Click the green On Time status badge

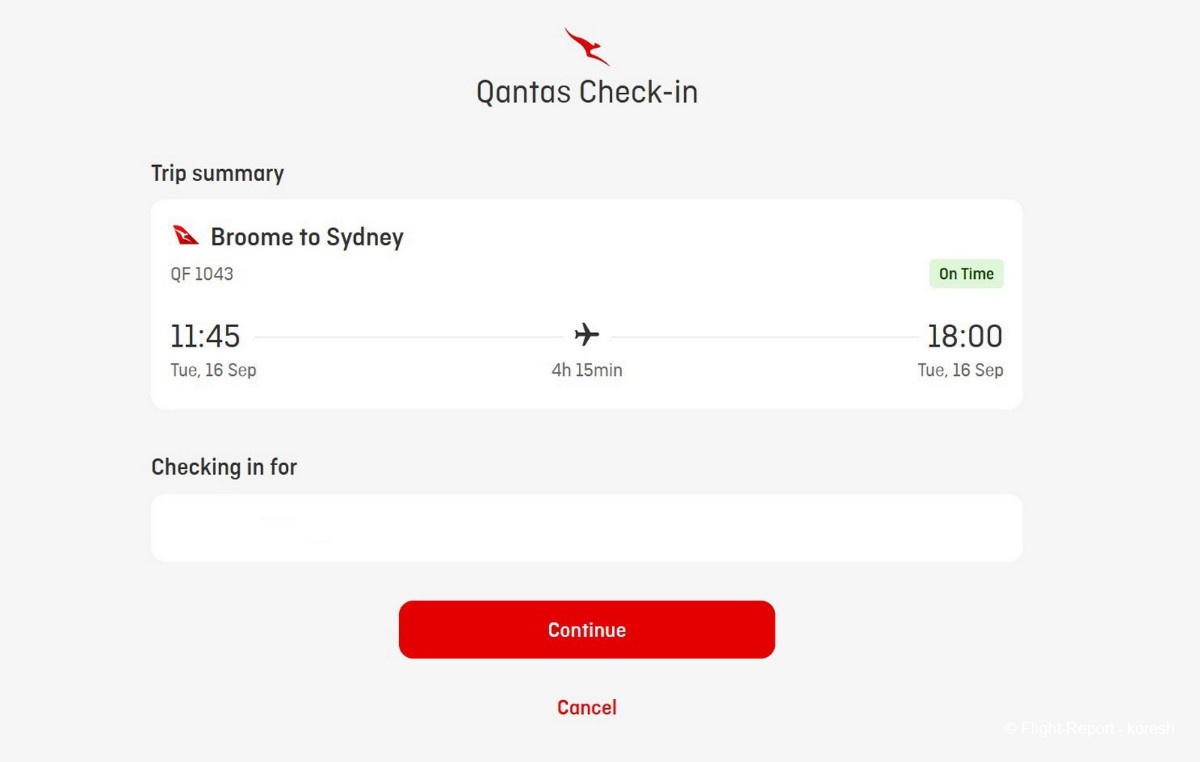pyautogui.click(x=966, y=274)
